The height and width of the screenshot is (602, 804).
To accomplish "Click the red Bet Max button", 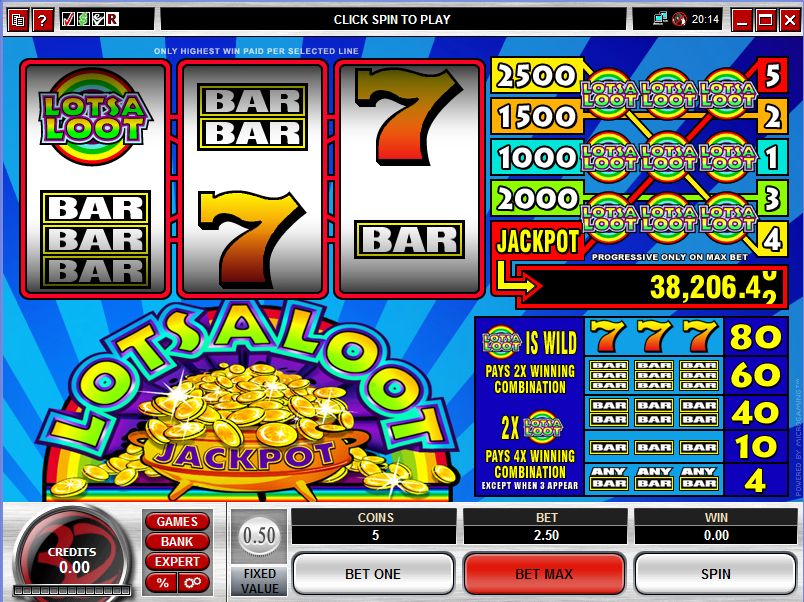I will [544, 574].
